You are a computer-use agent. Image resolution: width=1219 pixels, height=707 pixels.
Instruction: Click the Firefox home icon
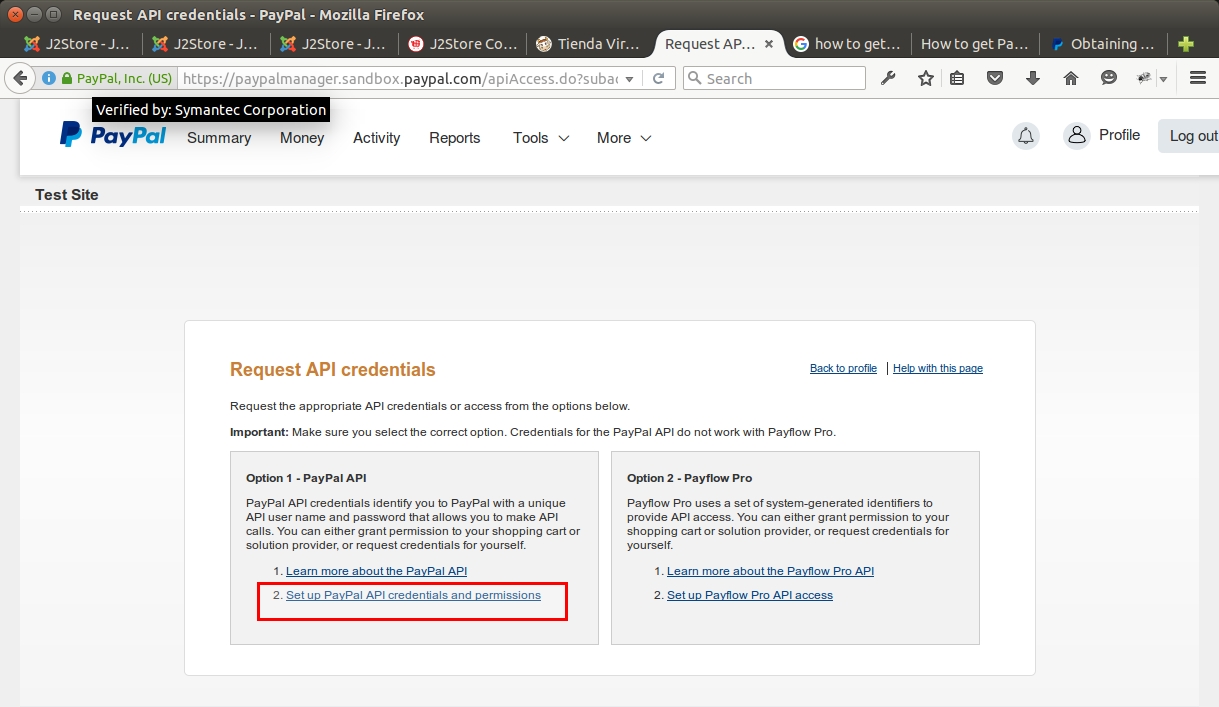1071,78
